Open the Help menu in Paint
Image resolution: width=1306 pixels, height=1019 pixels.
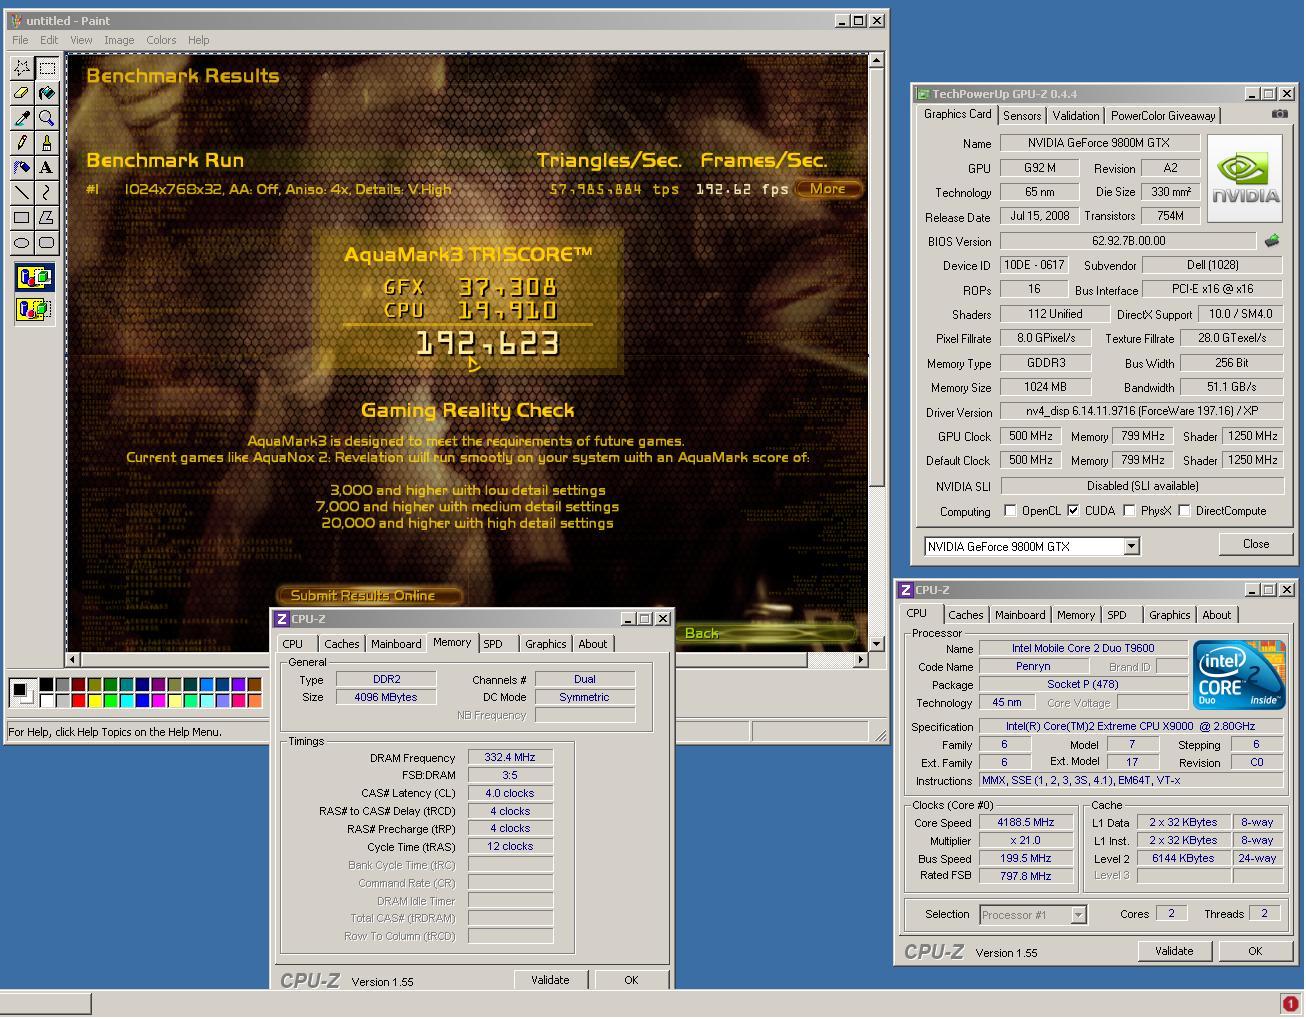pyautogui.click(x=199, y=40)
